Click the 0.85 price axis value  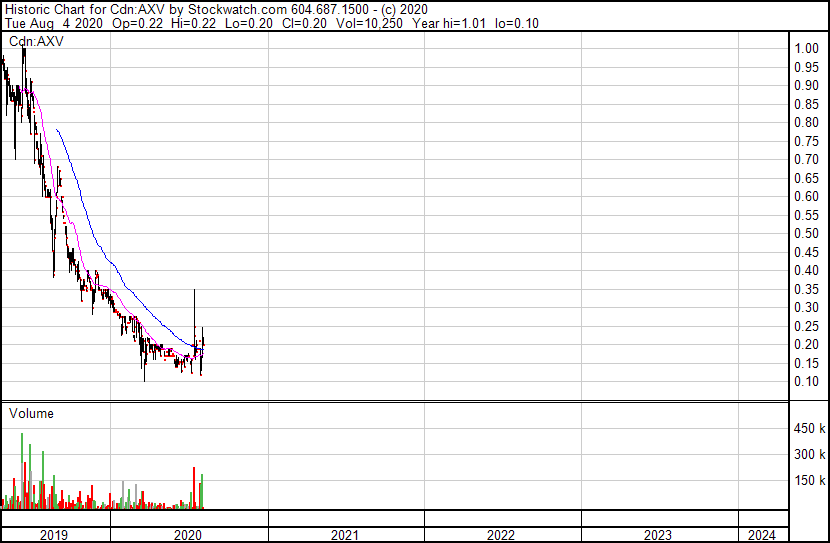[x=807, y=104]
